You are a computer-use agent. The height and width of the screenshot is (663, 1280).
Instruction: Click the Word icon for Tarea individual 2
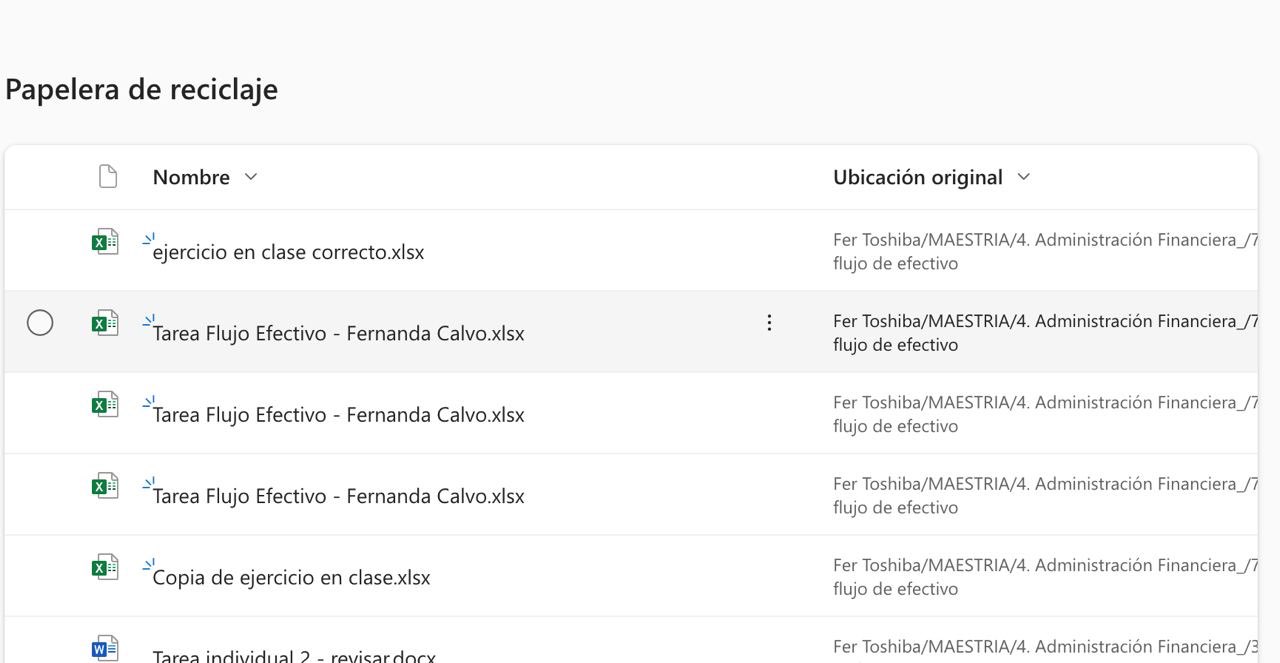[105, 648]
